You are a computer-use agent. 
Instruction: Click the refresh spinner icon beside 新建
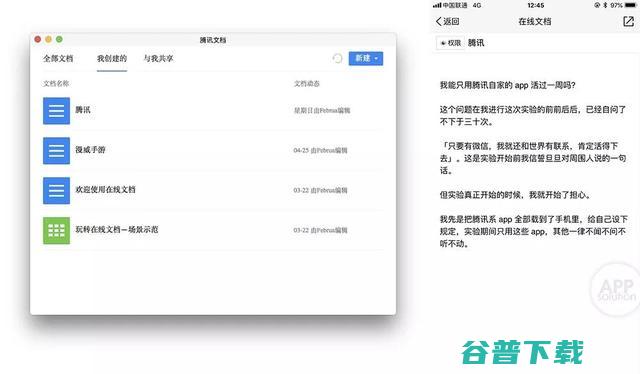(337, 59)
